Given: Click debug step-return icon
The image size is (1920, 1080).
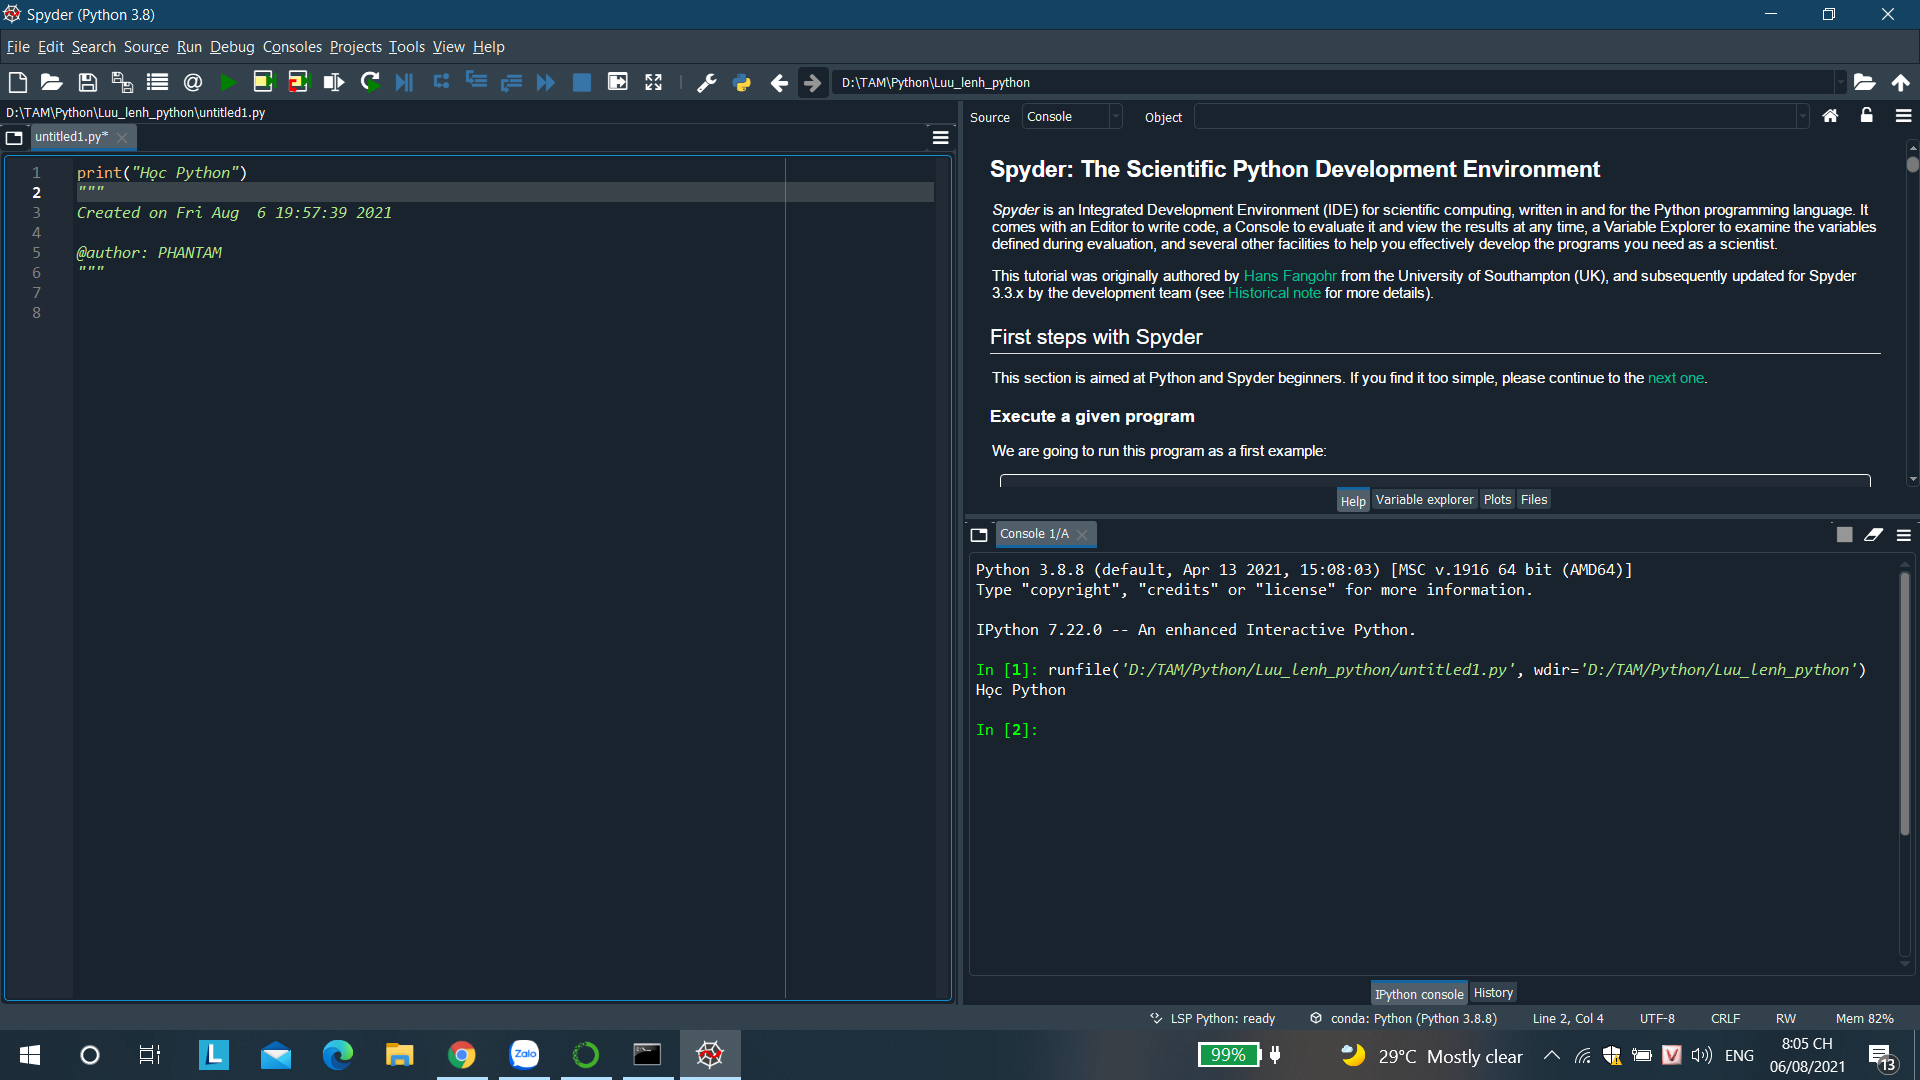Looking at the screenshot, I should pyautogui.click(x=511, y=82).
